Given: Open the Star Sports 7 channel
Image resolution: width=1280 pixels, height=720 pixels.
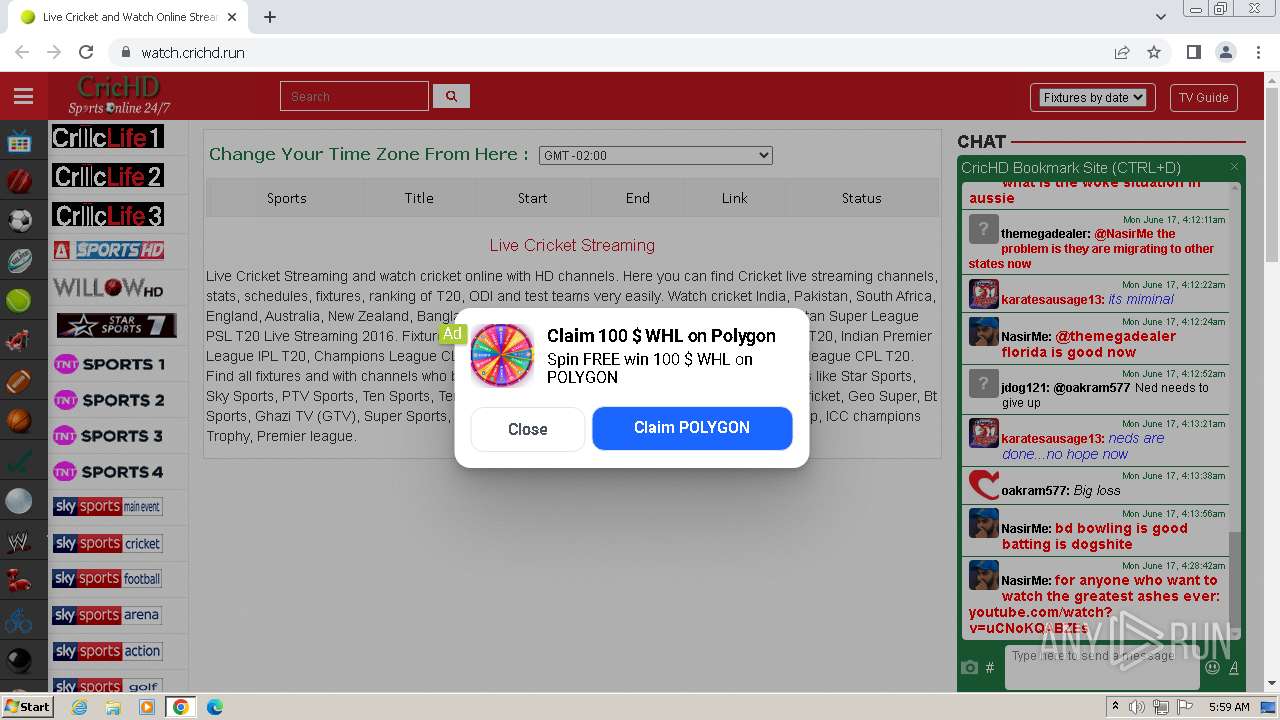Looking at the screenshot, I should [x=116, y=325].
